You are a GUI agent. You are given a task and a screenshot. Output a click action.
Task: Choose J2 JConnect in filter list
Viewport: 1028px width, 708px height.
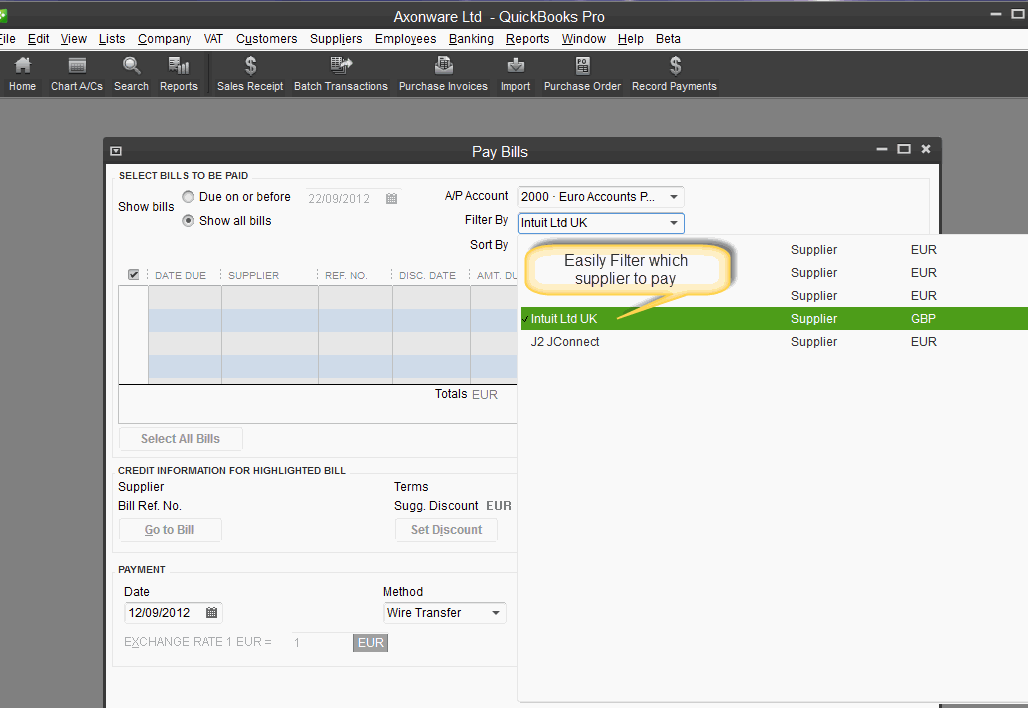pos(774,342)
